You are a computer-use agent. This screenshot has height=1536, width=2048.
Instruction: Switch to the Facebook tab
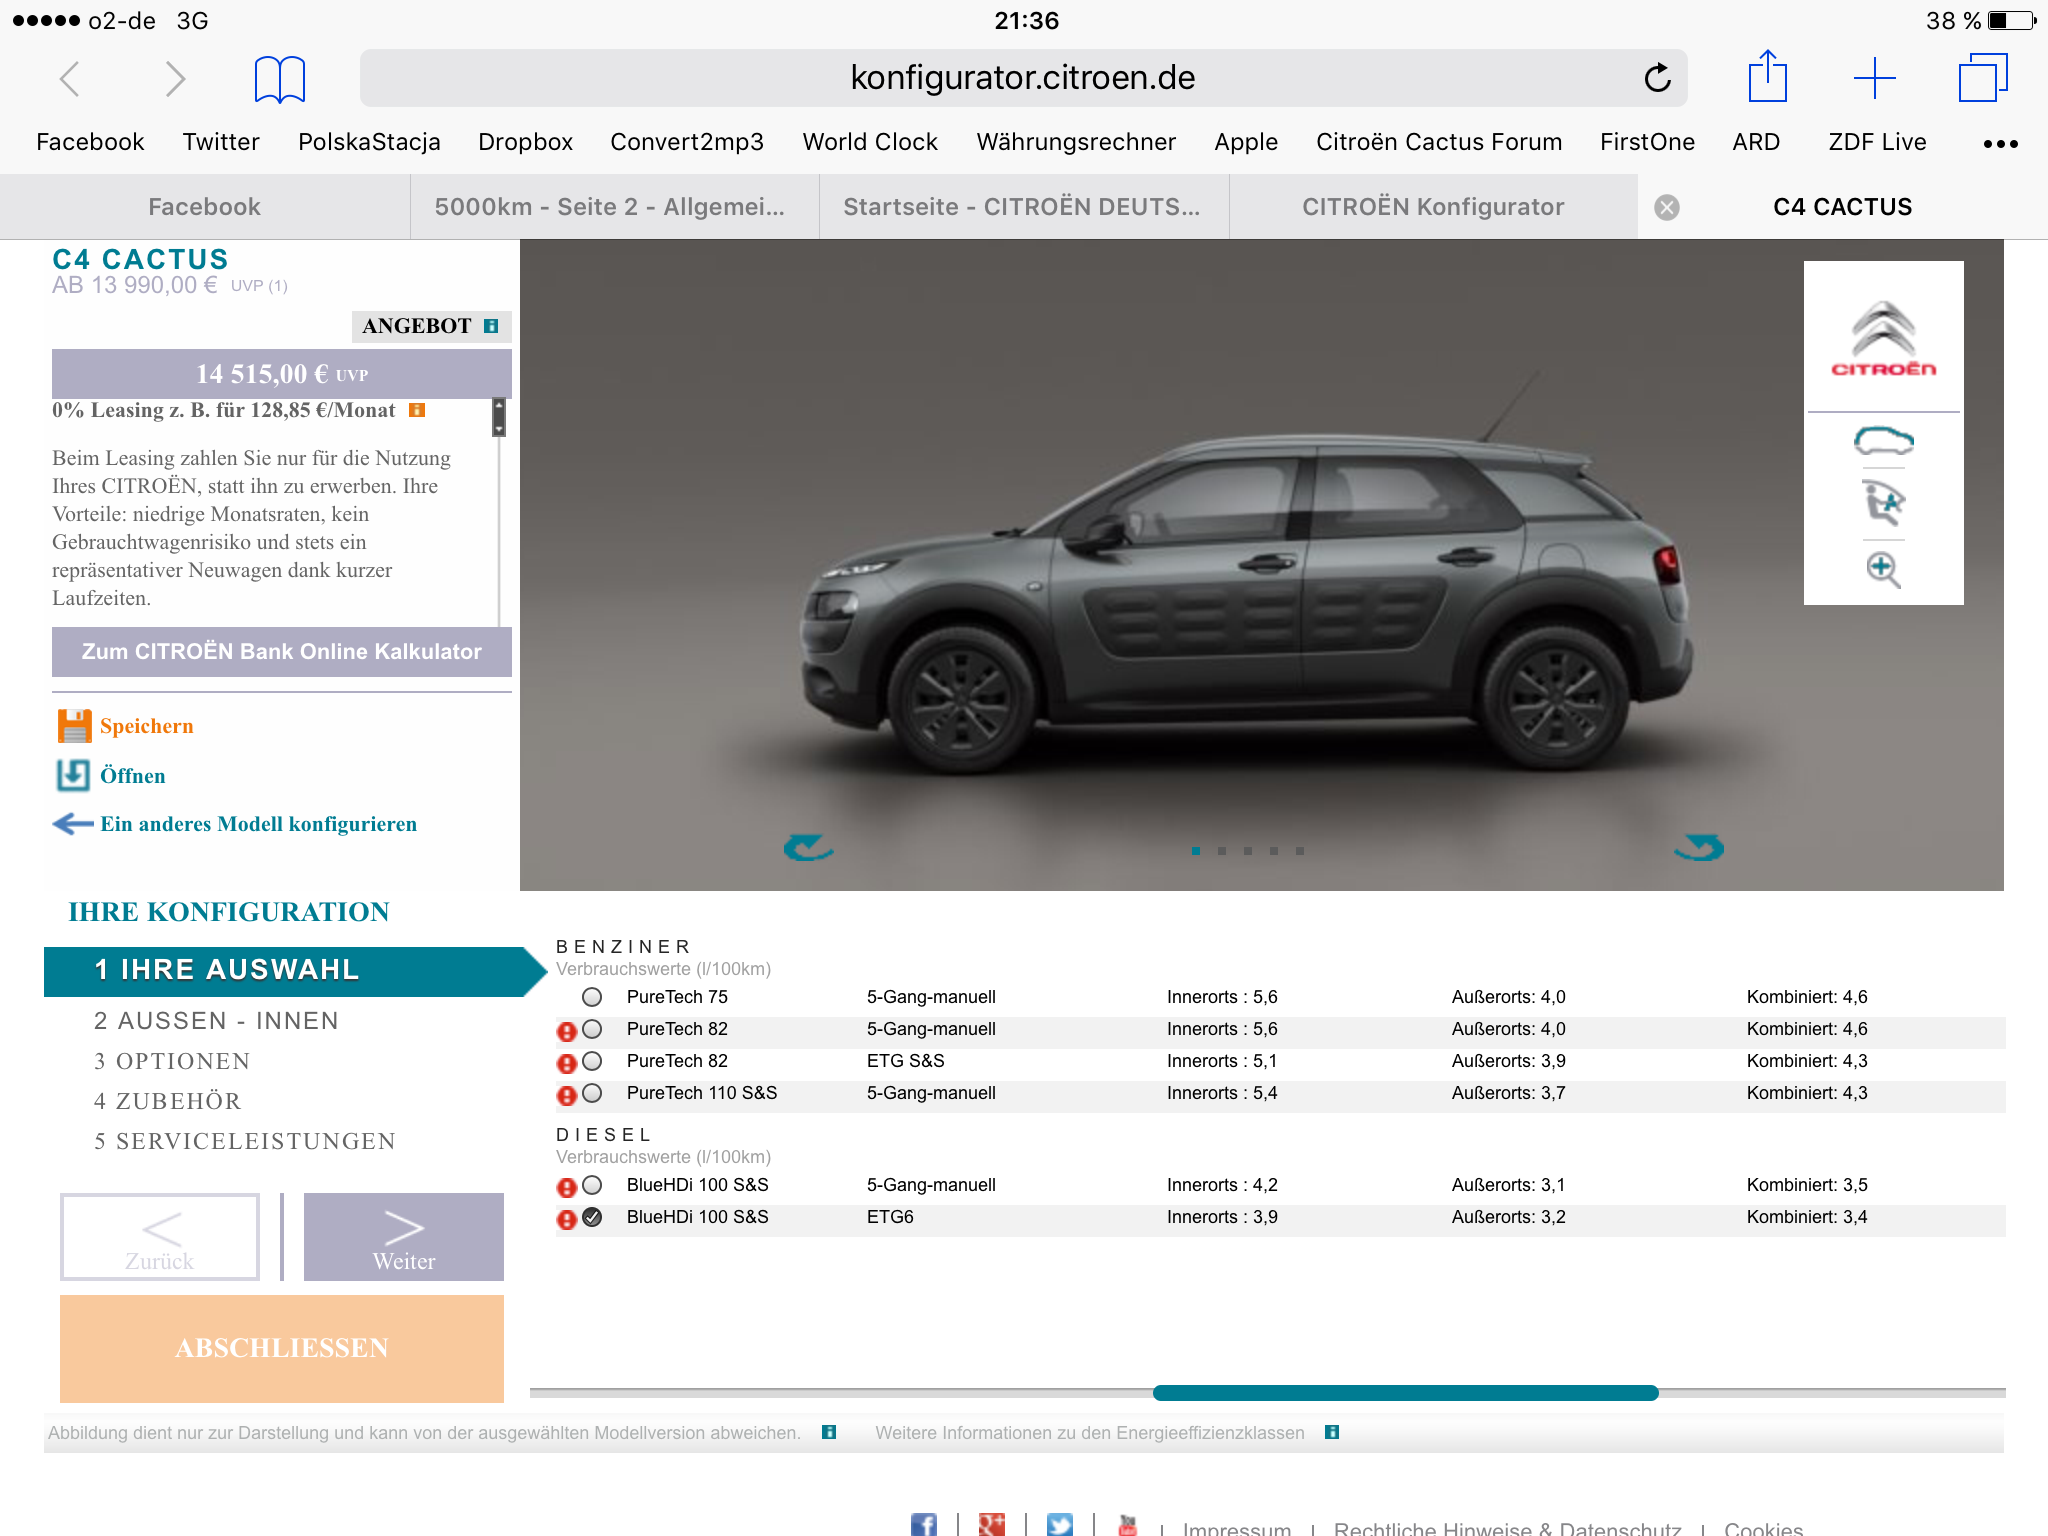pos(204,207)
